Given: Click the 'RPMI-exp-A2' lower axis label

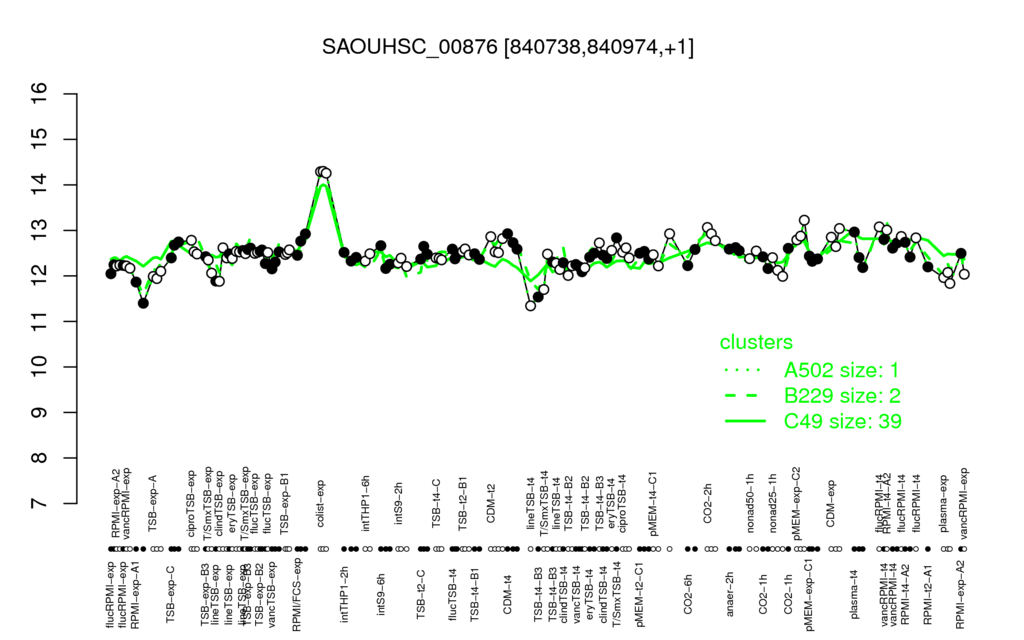Looking at the screenshot, I should click(x=960, y=596).
